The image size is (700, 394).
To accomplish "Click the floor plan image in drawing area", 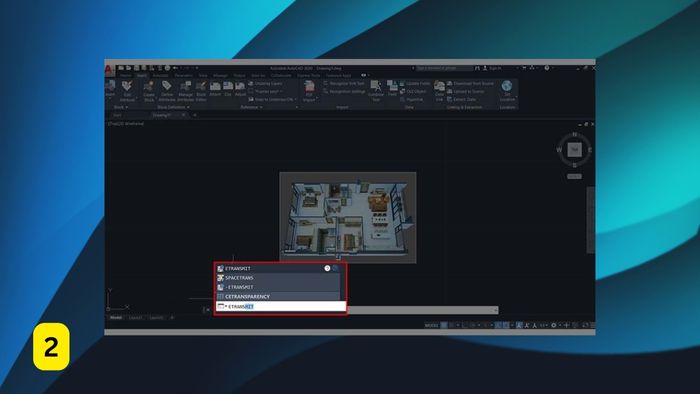I will tap(348, 217).
